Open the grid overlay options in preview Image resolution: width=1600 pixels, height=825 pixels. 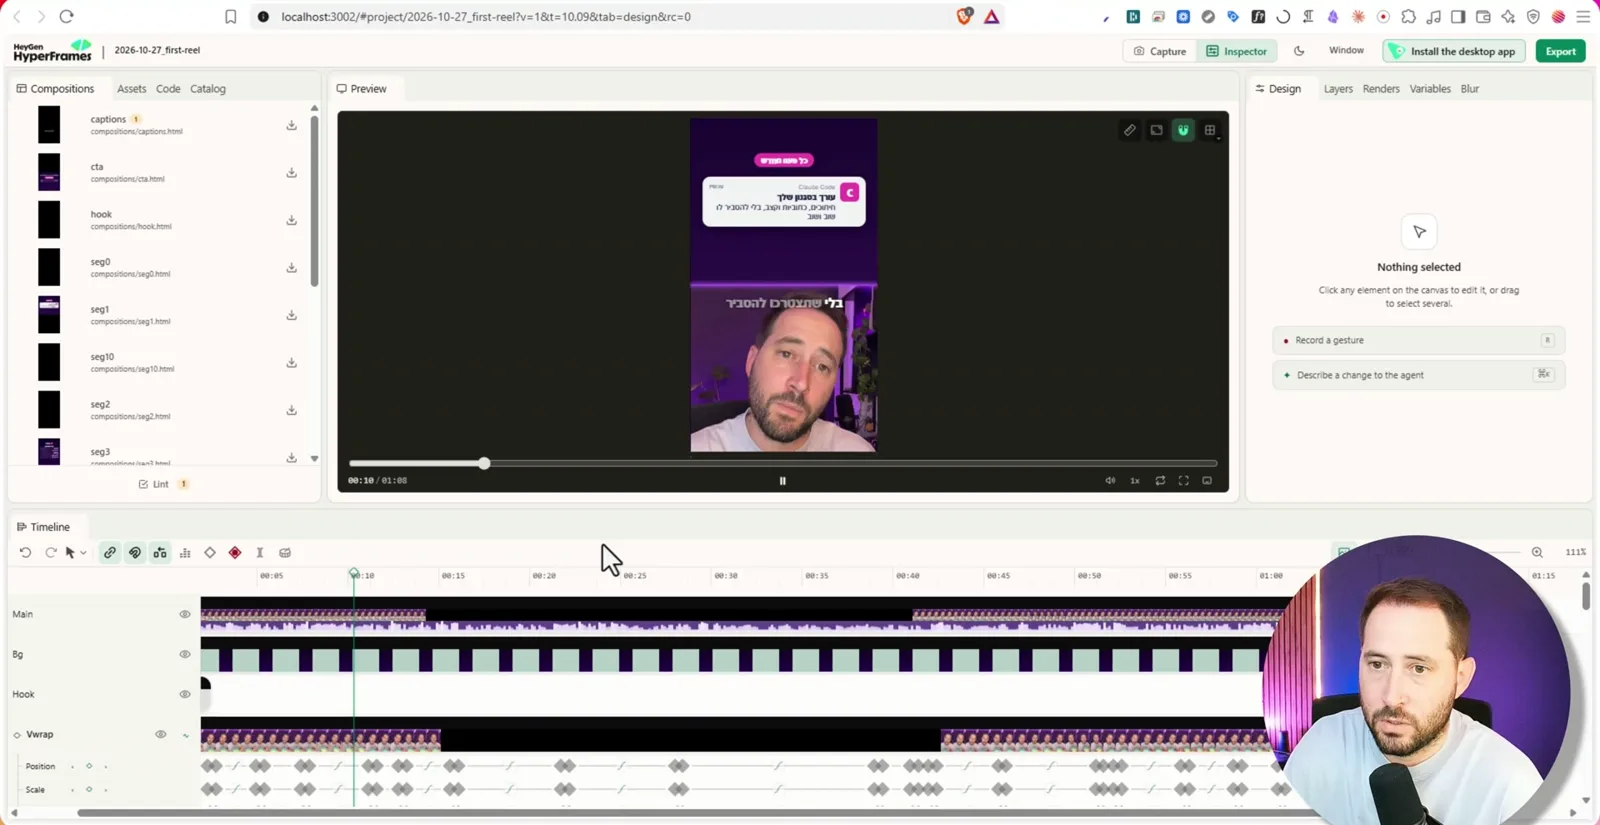pos(1210,130)
